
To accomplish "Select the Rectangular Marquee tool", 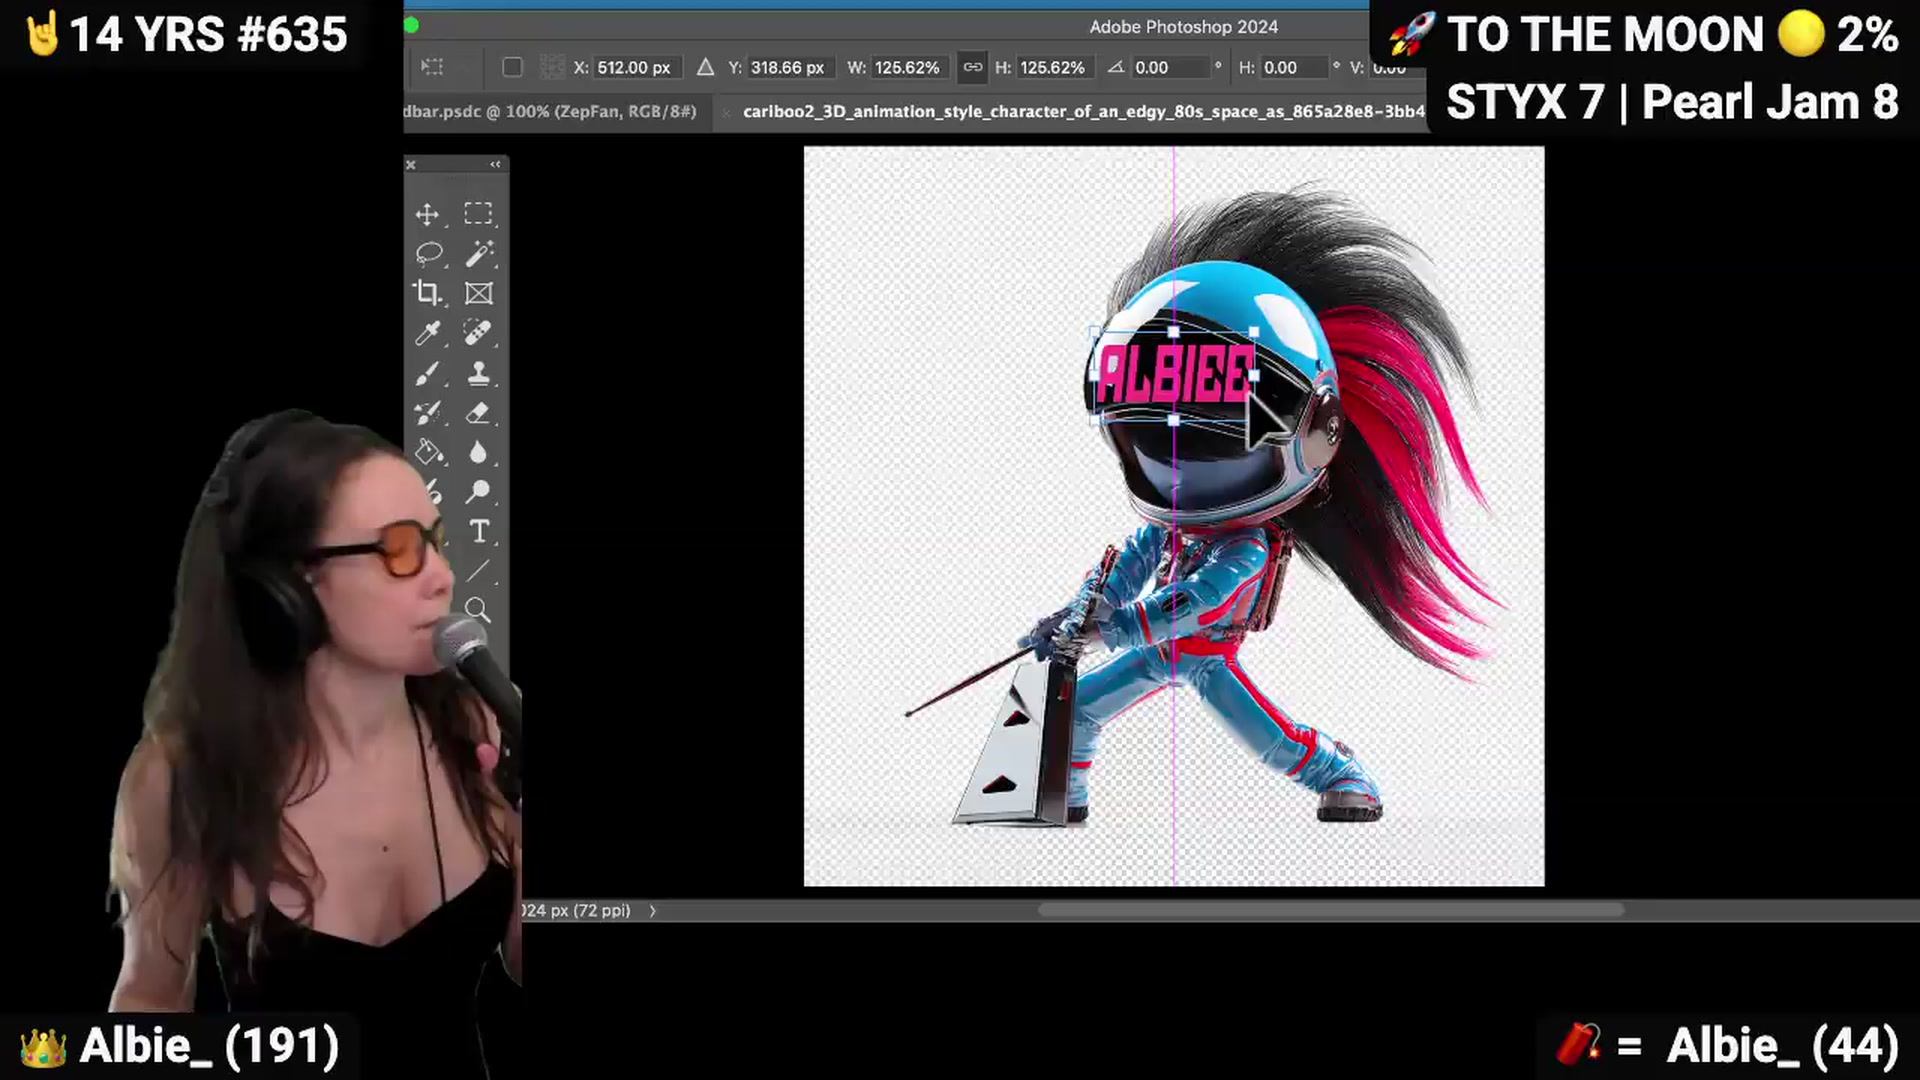I will (478, 214).
